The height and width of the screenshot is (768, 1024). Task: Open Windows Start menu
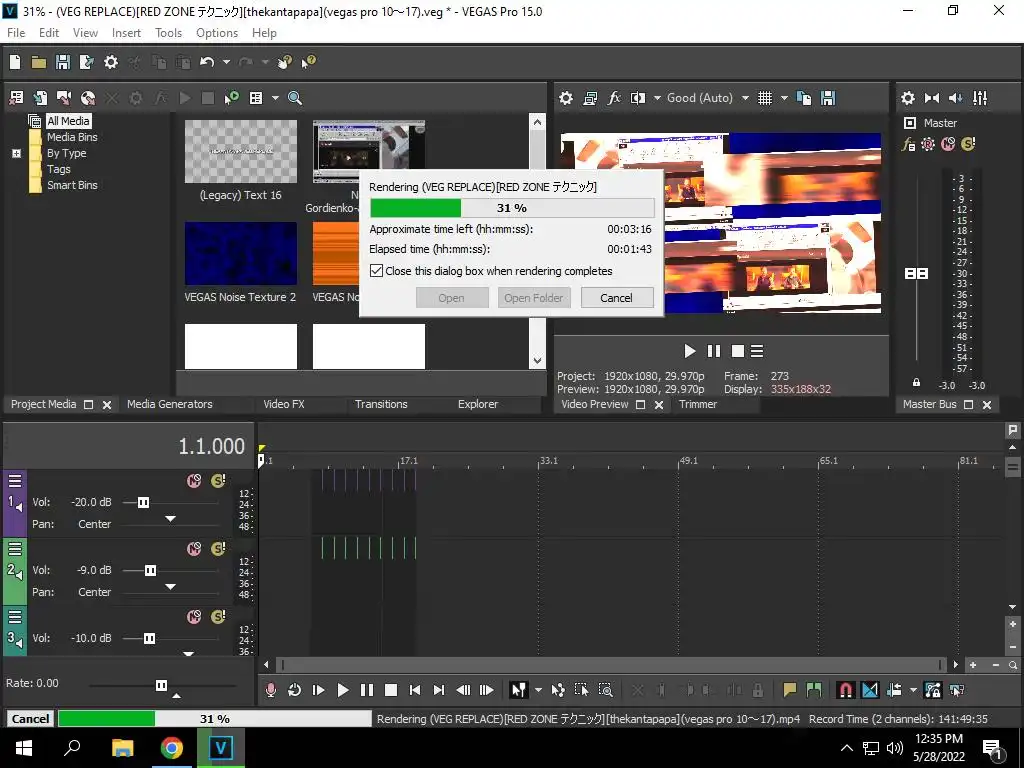coord(24,748)
